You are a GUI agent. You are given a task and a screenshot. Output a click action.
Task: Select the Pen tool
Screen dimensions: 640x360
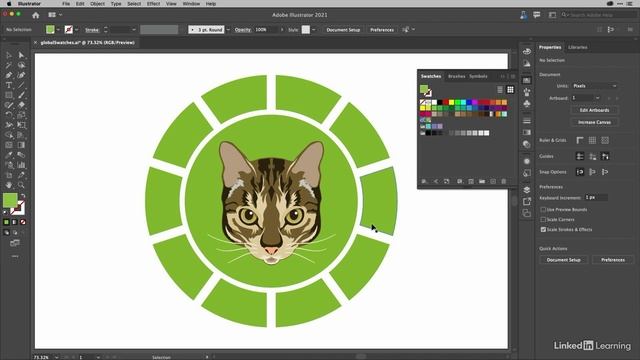9,75
